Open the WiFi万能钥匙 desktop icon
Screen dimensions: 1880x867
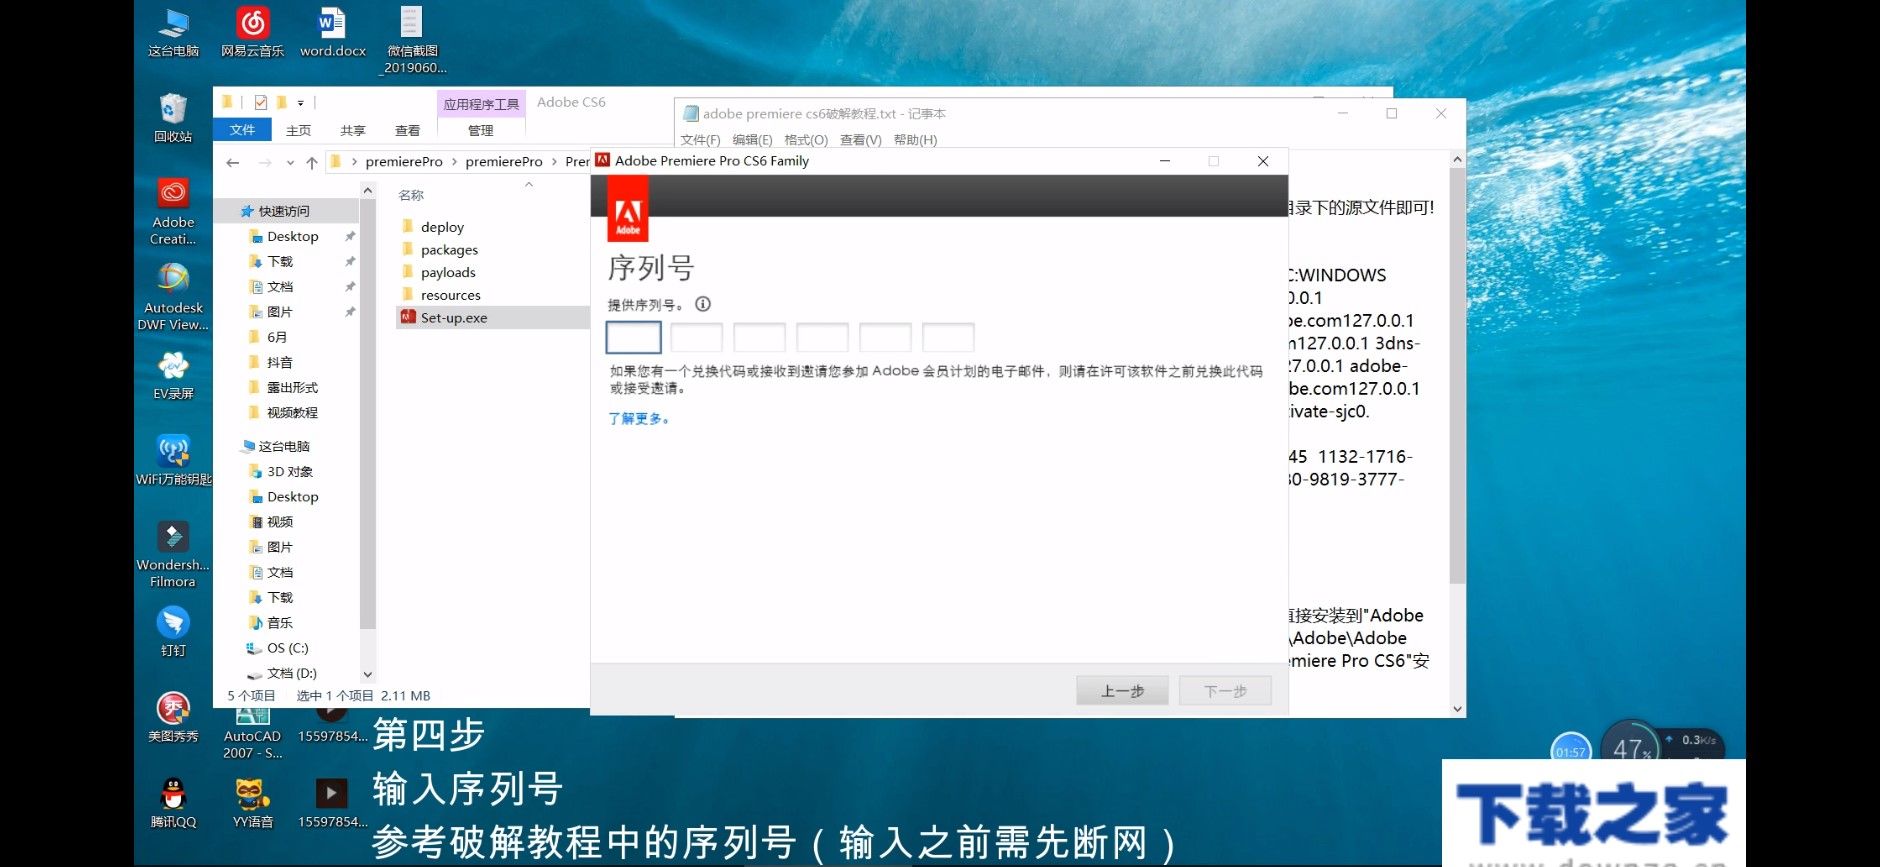tap(173, 460)
